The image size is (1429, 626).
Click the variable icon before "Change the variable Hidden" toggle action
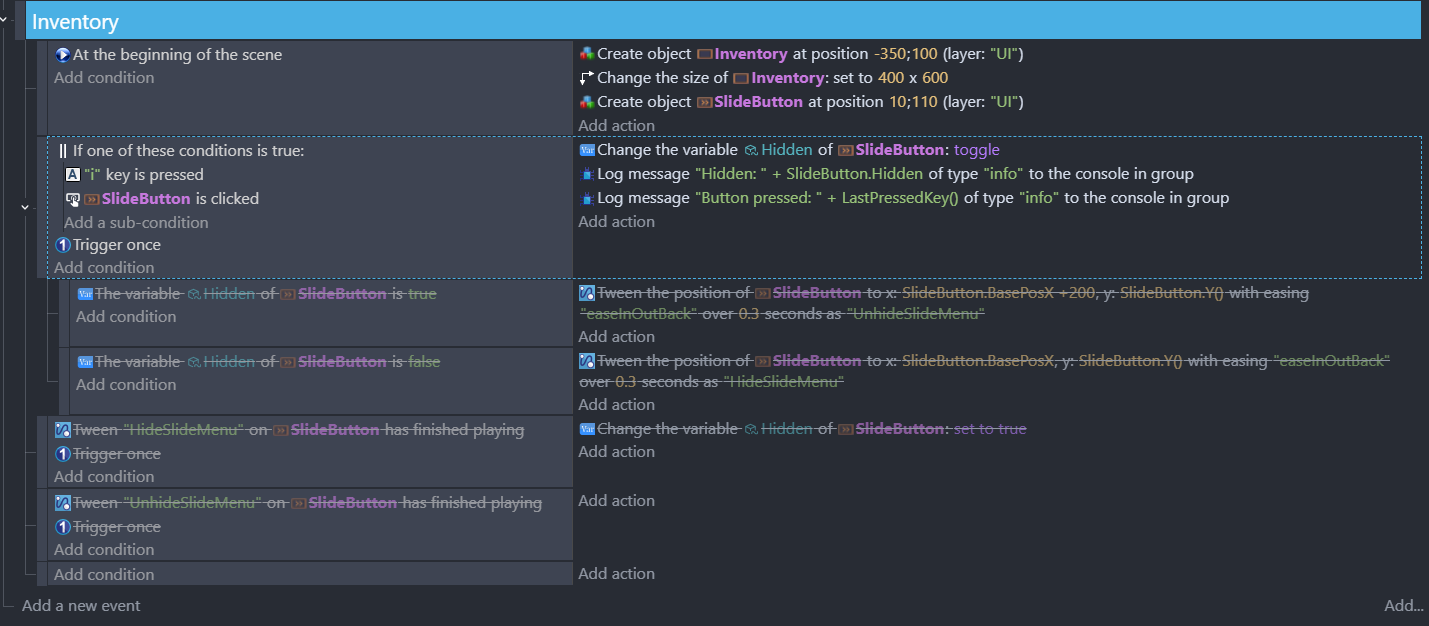[587, 150]
